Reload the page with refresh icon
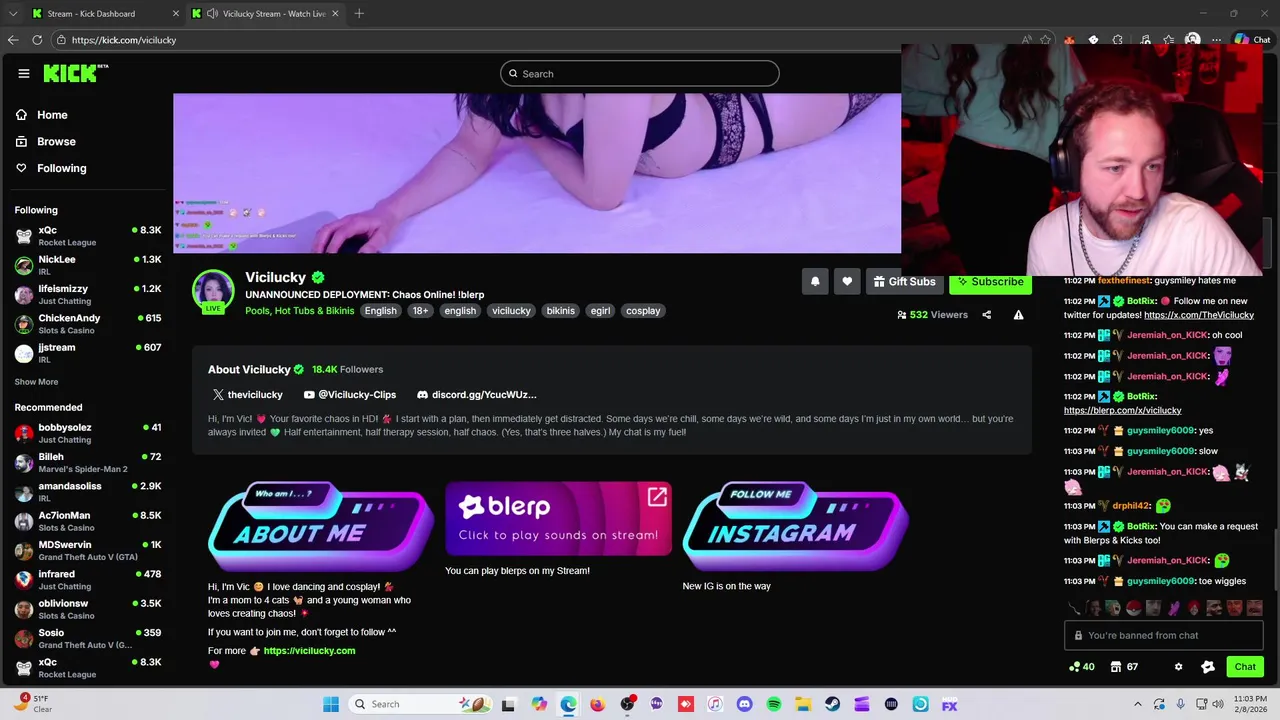 [x=37, y=40]
